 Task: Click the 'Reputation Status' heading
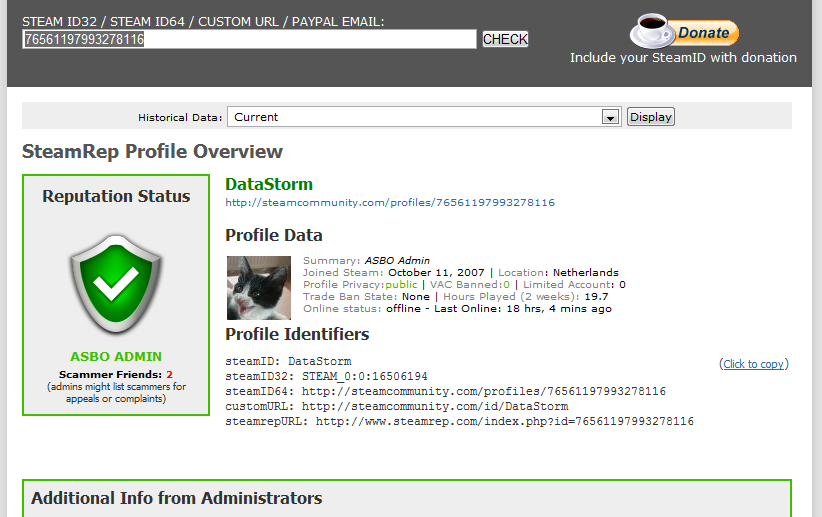coord(116,196)
